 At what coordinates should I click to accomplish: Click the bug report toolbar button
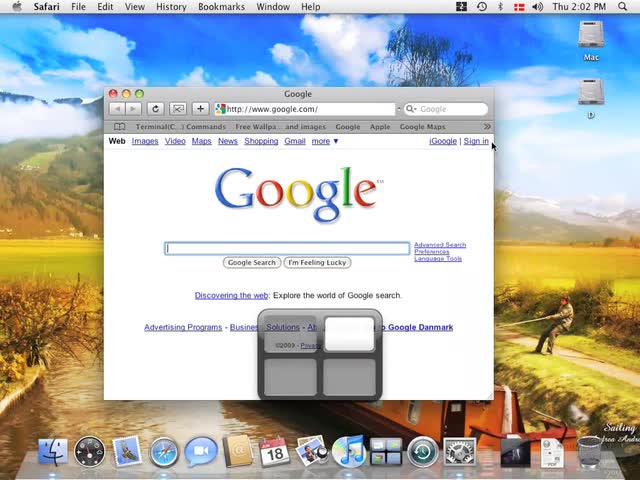coord(178,109)
